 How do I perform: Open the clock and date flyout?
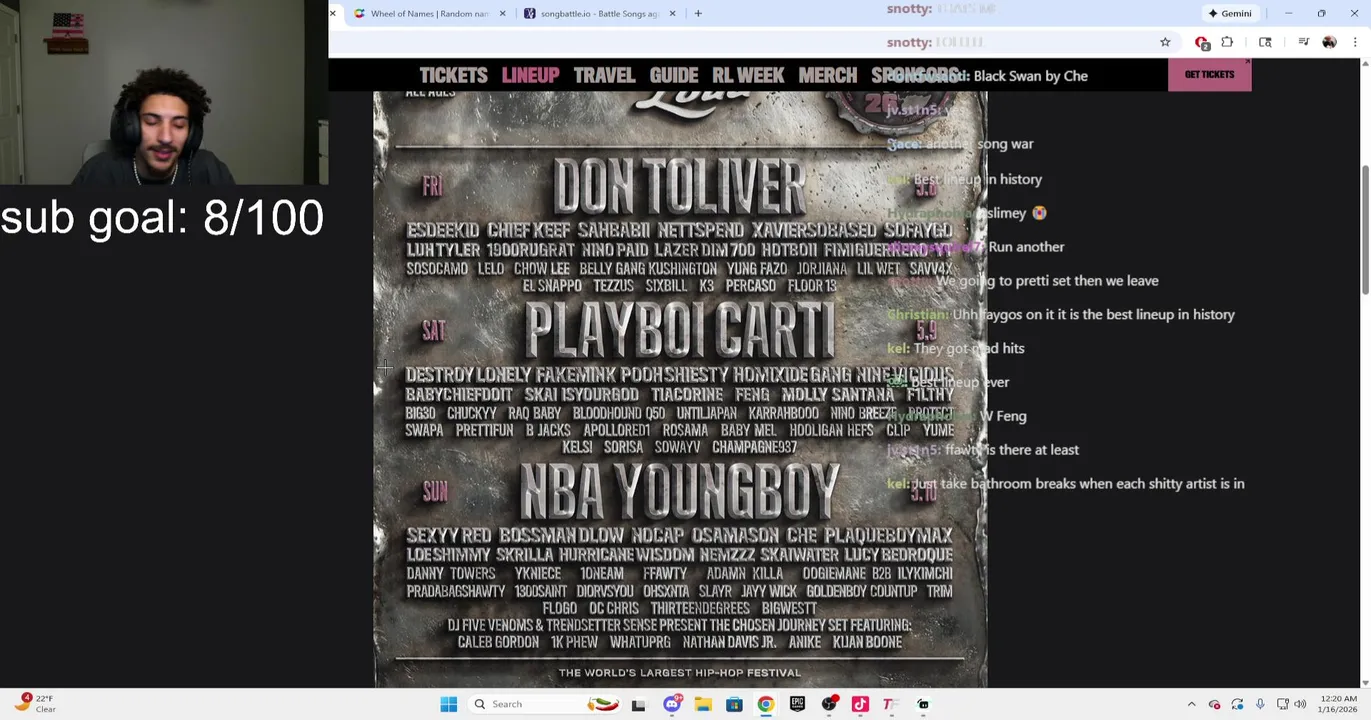tap(1338, 704)
